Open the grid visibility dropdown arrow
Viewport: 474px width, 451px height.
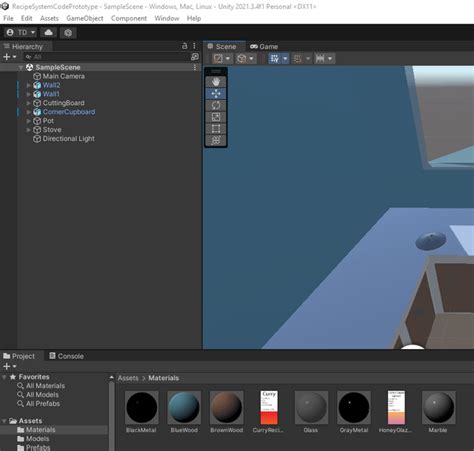(330, 59)
